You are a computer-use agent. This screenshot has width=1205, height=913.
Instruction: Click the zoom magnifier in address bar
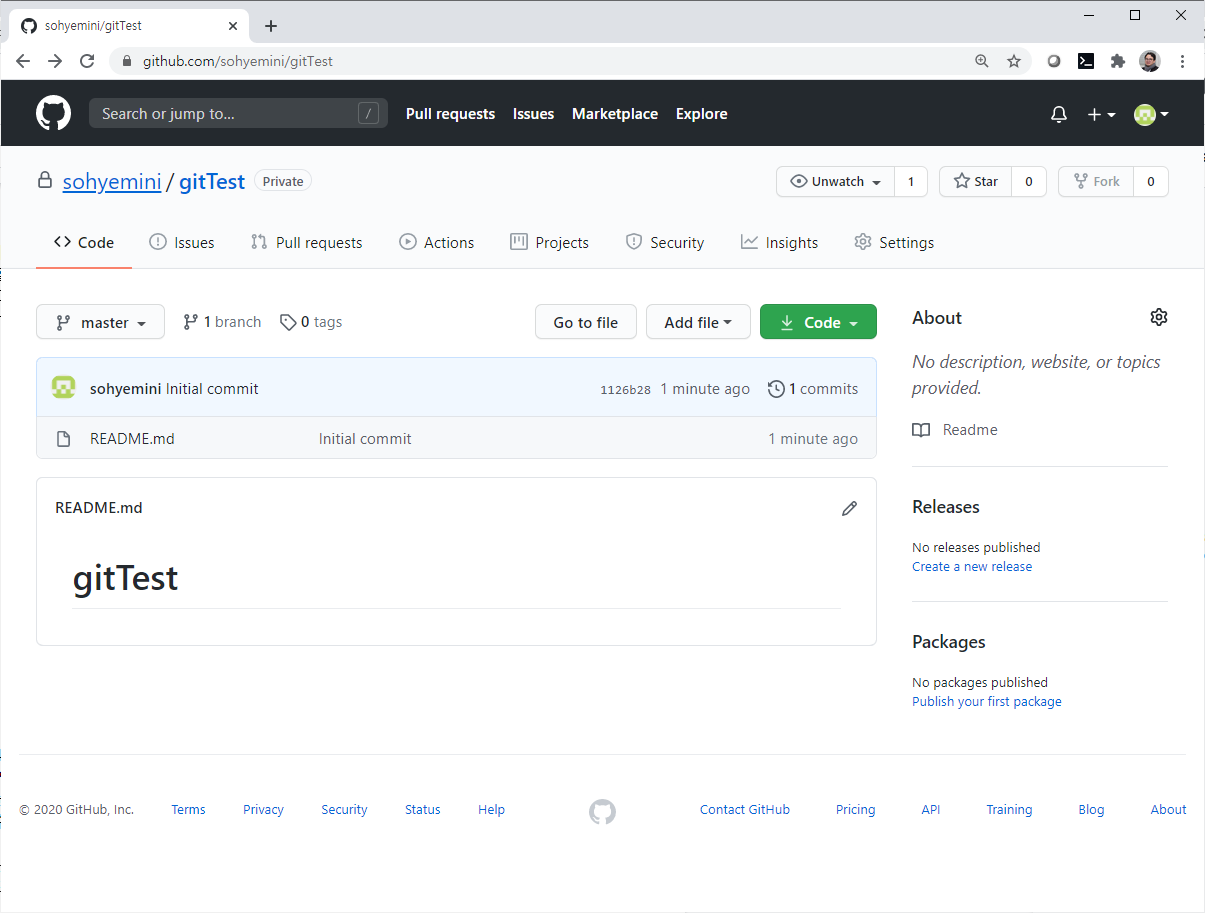tap(982, 61)
